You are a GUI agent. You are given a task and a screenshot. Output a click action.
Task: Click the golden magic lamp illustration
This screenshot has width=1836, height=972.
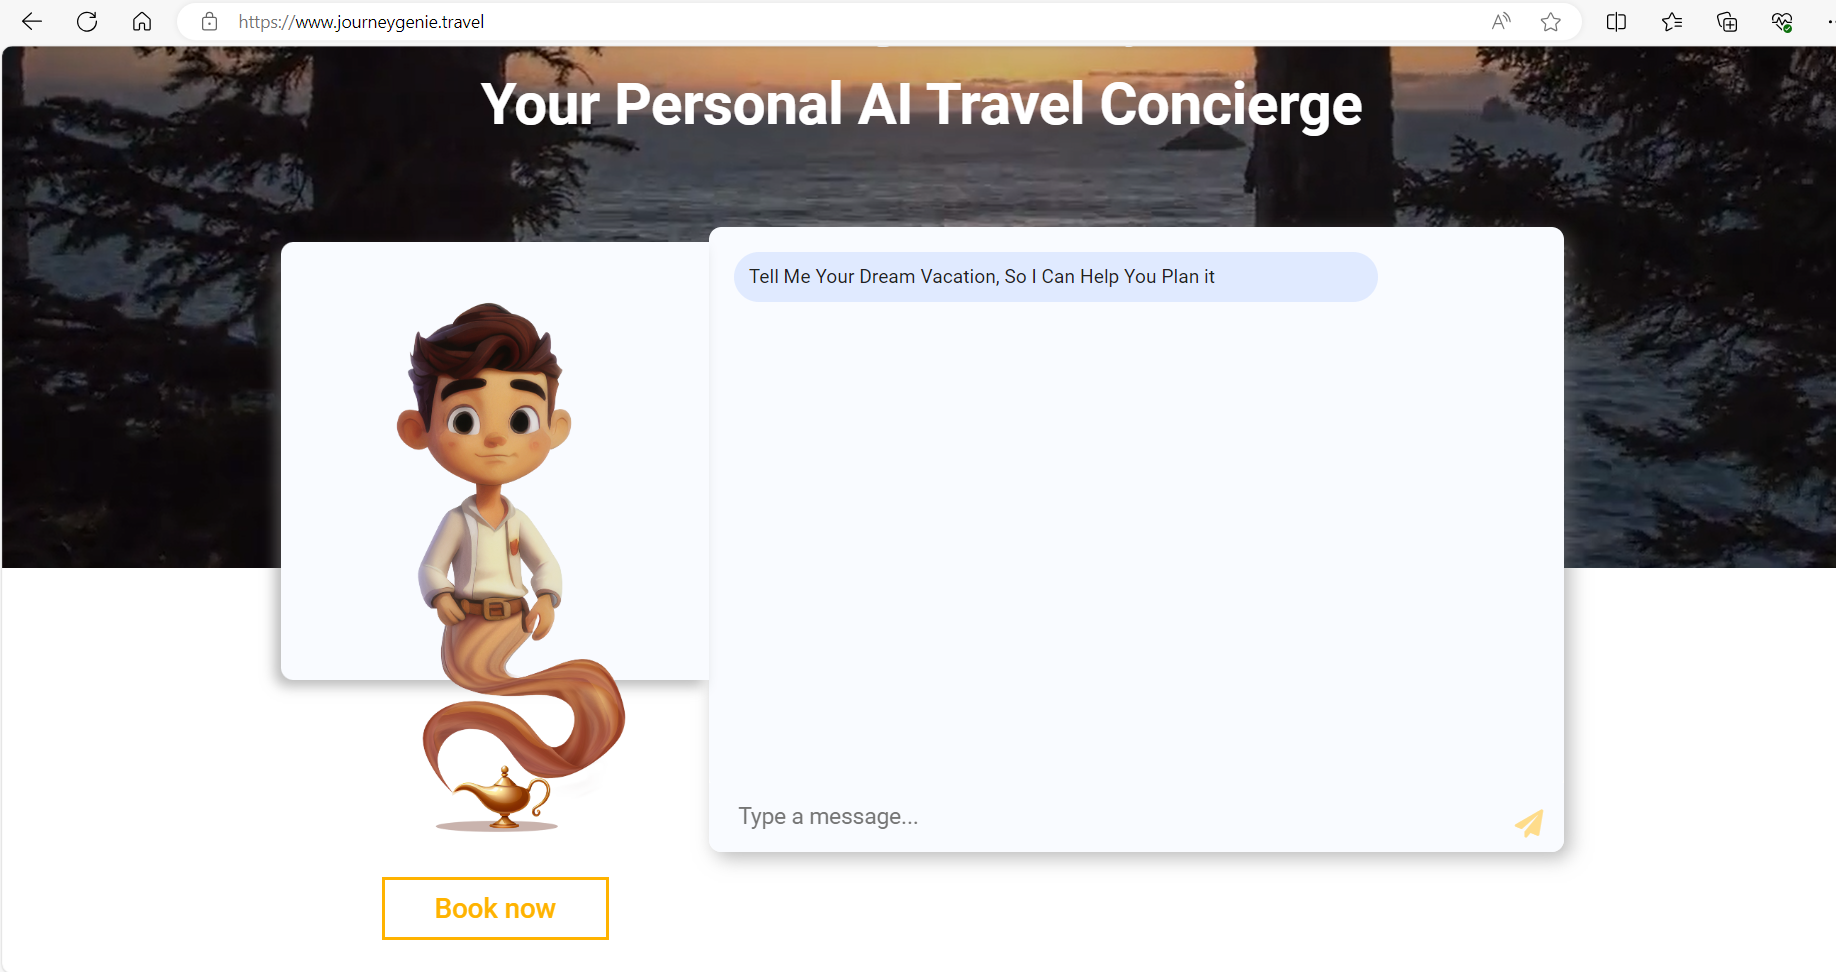[x=500, y=799]
